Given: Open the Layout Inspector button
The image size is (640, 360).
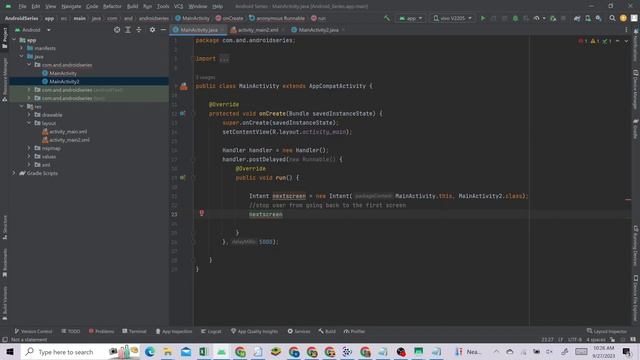Looking at the screenshot, I should 607,331.
